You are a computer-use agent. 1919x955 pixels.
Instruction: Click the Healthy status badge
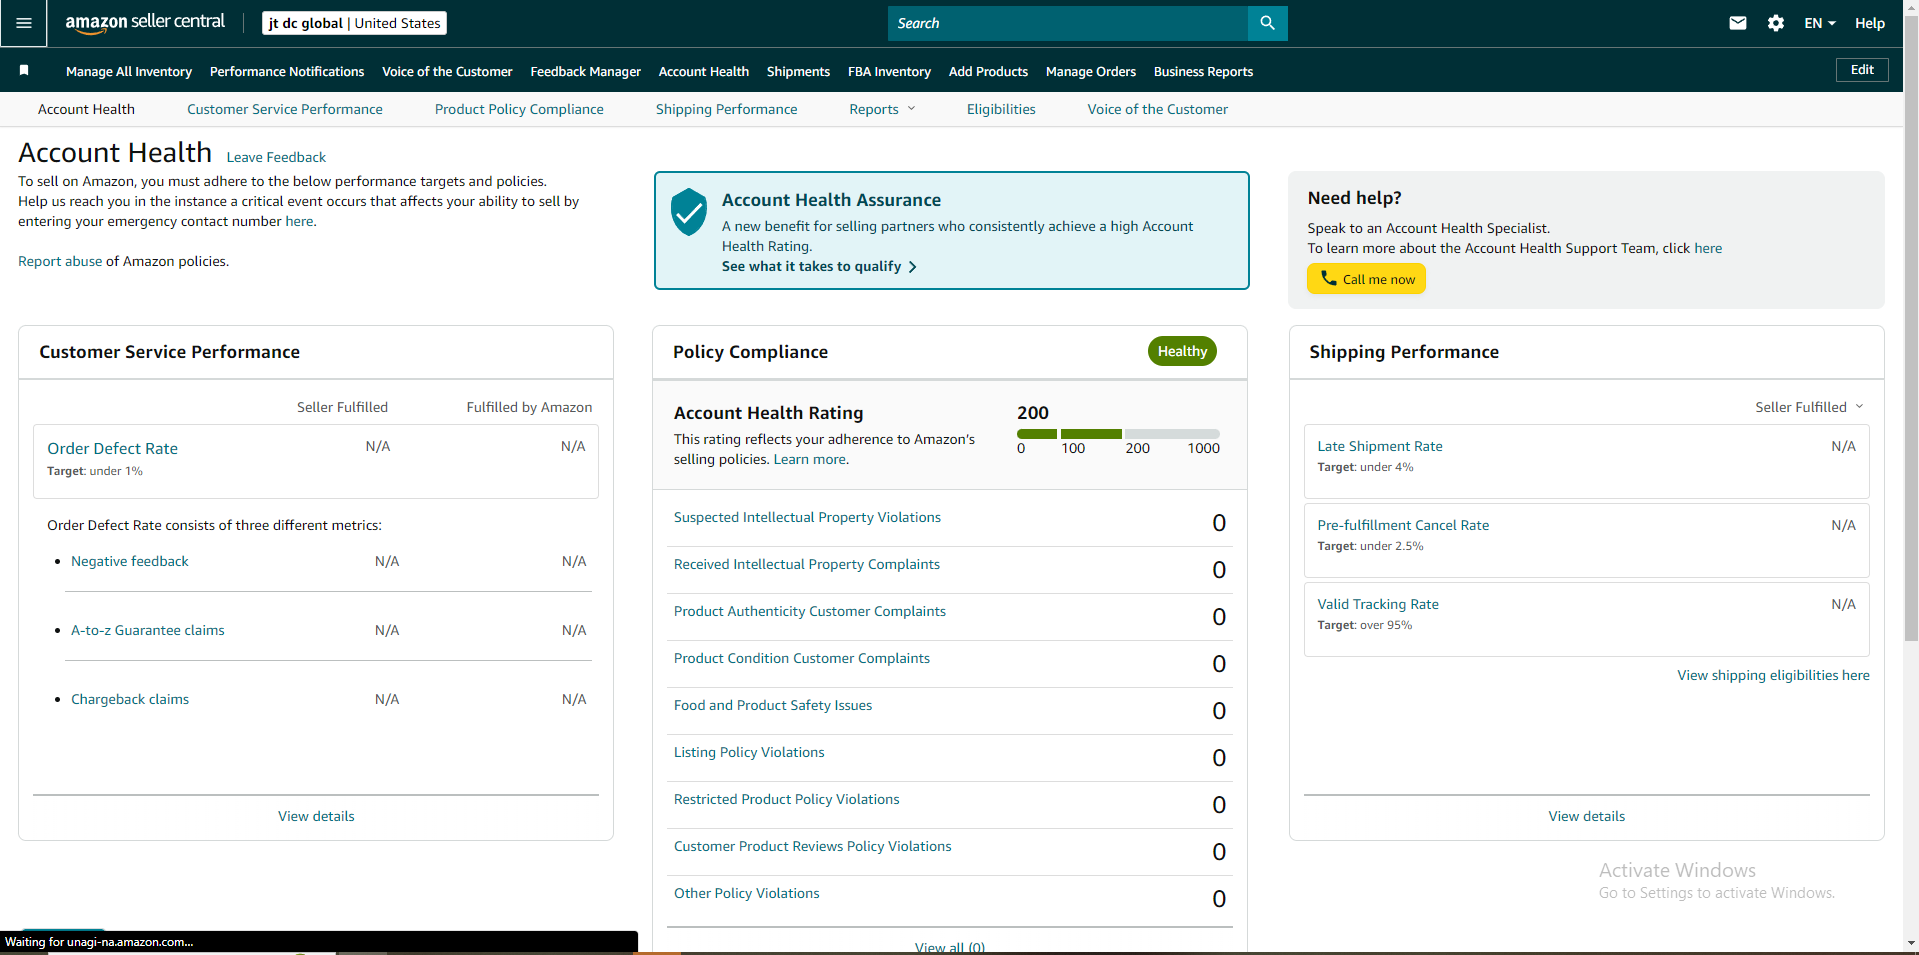click(1182, 351)
